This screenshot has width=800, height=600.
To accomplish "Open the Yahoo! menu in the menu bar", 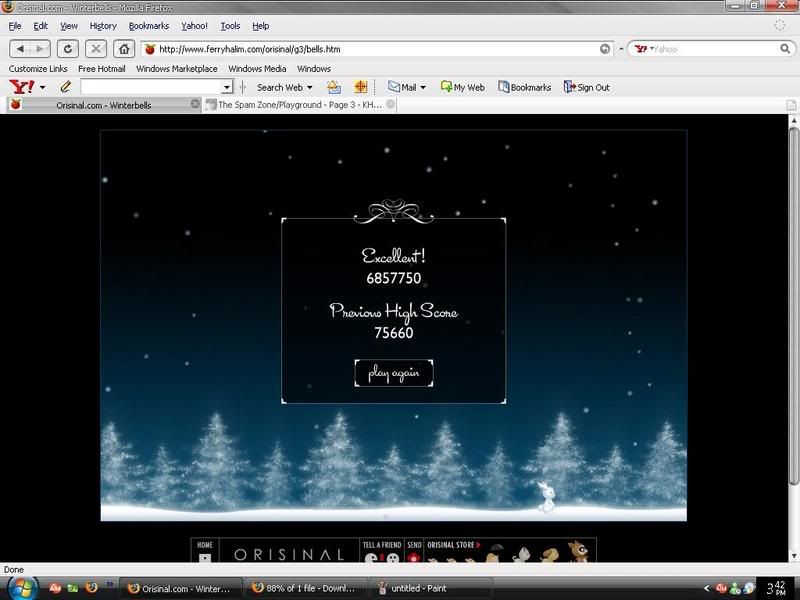I will click(194, 26).
